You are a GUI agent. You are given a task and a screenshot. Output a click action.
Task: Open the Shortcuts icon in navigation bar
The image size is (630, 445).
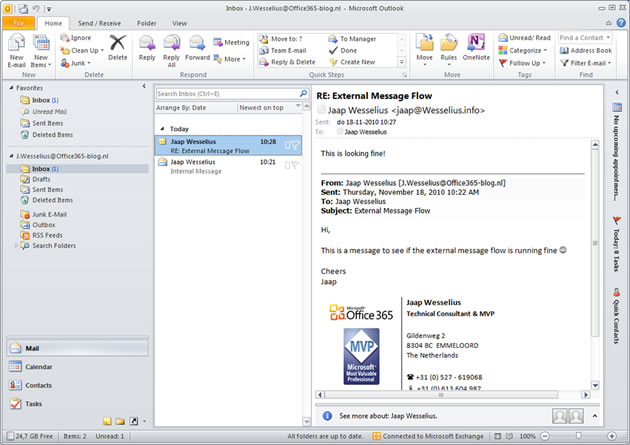[x=133, y=421]
